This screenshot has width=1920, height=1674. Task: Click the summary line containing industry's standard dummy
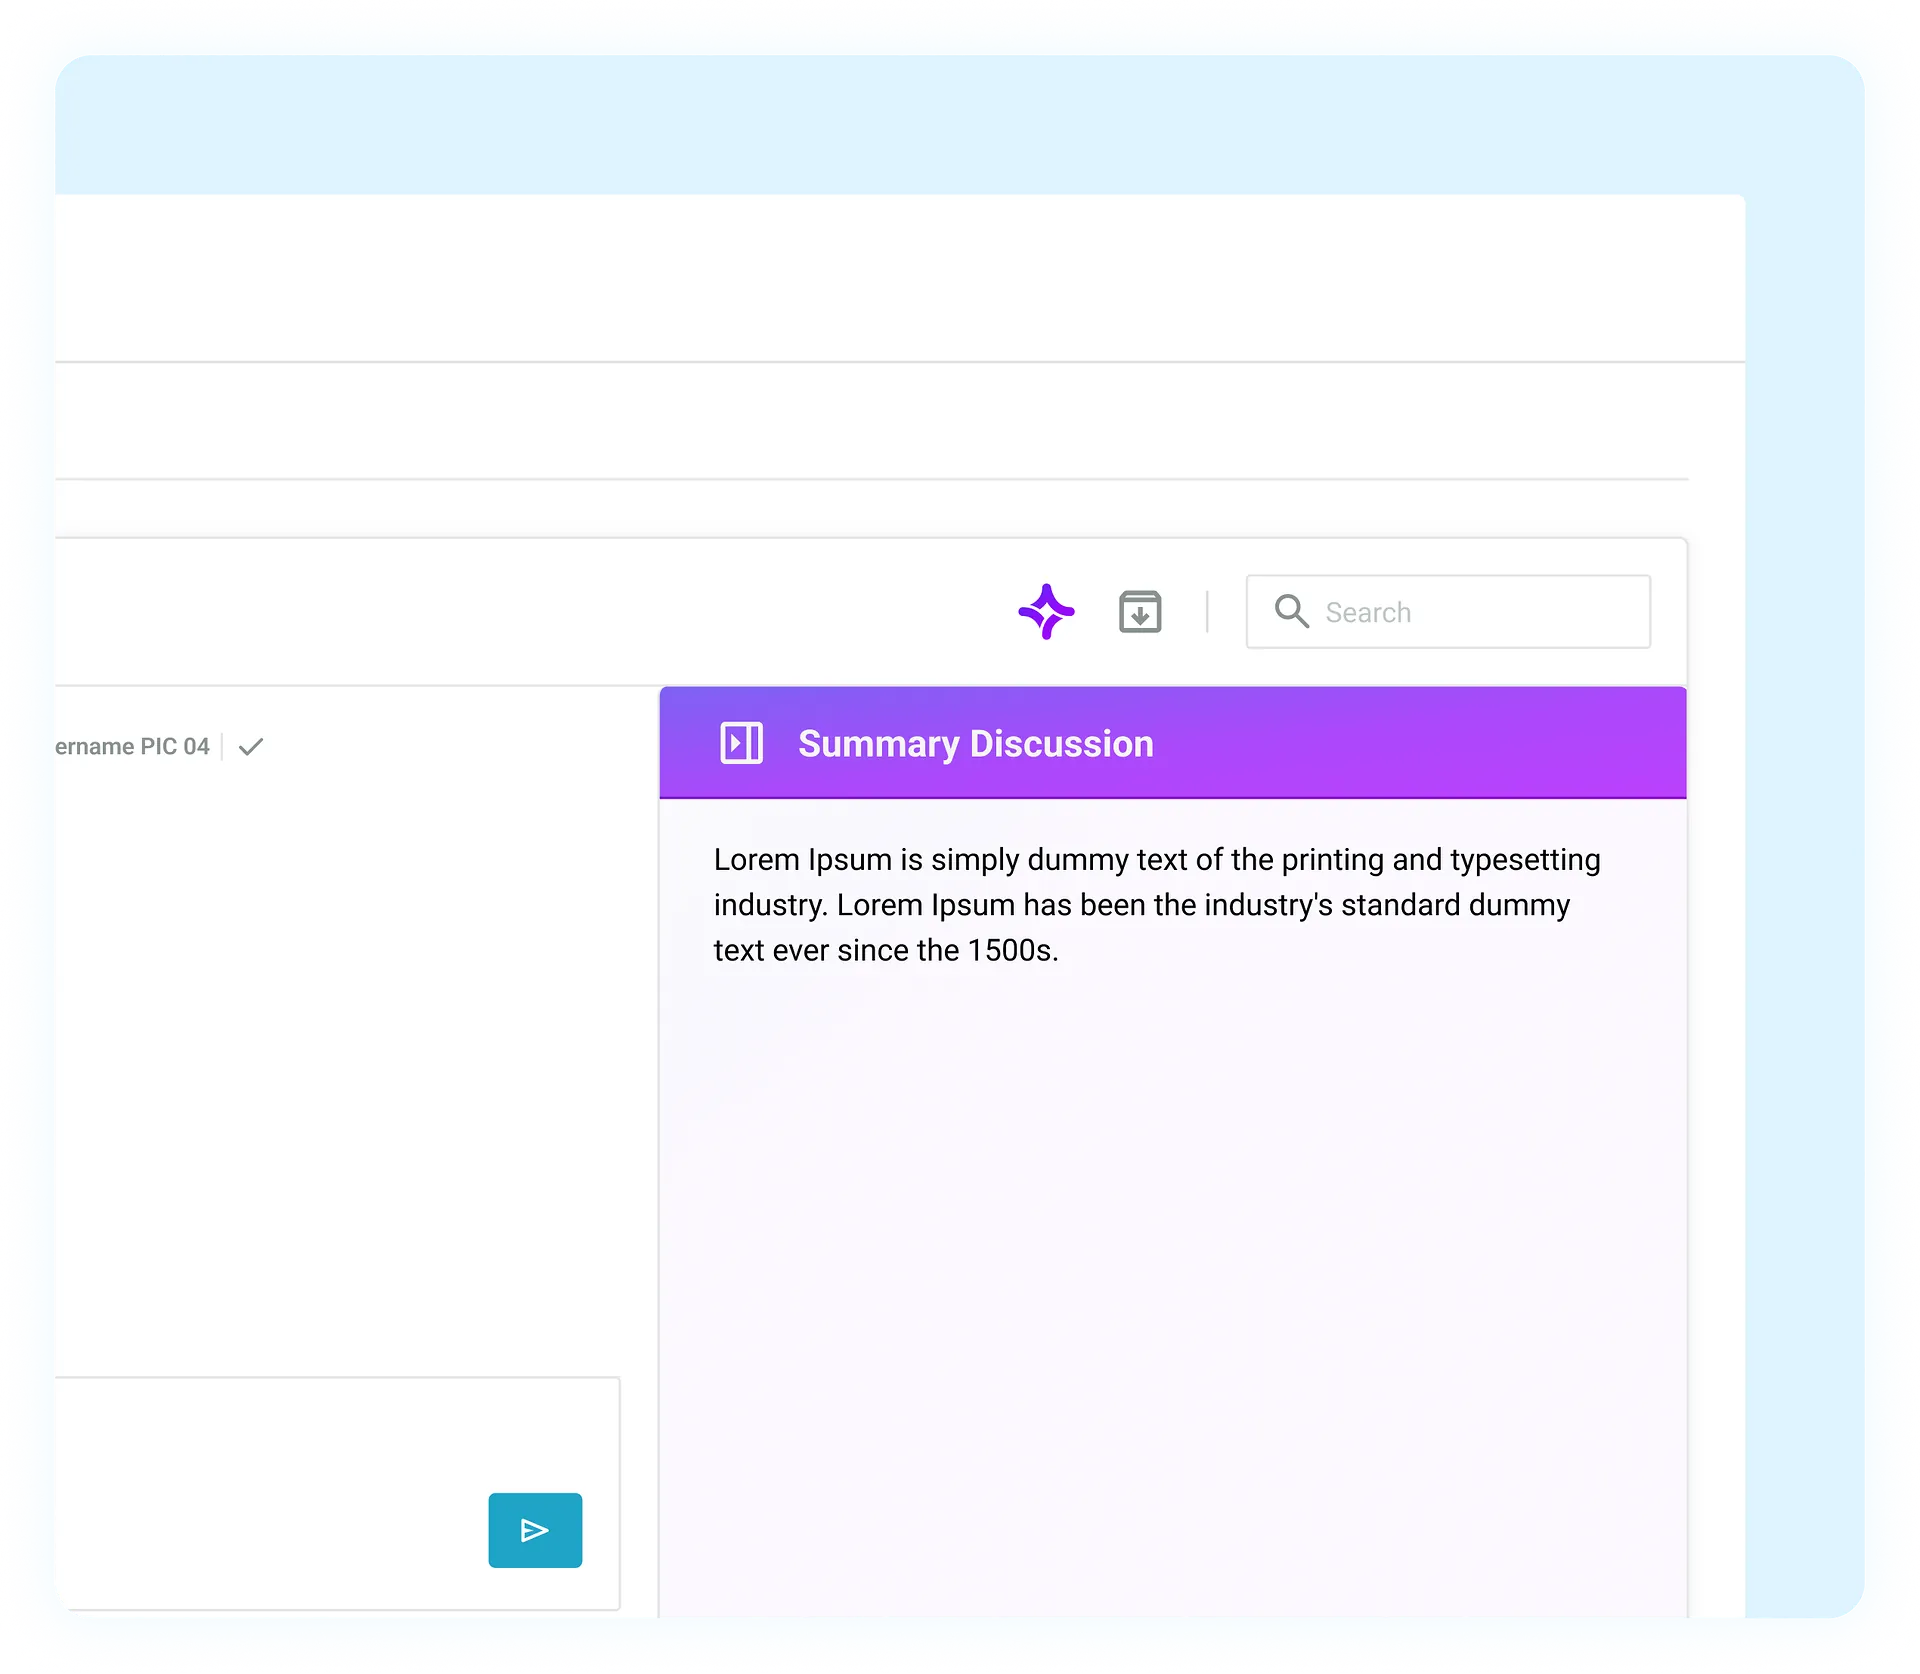(x=1142, y=905)
